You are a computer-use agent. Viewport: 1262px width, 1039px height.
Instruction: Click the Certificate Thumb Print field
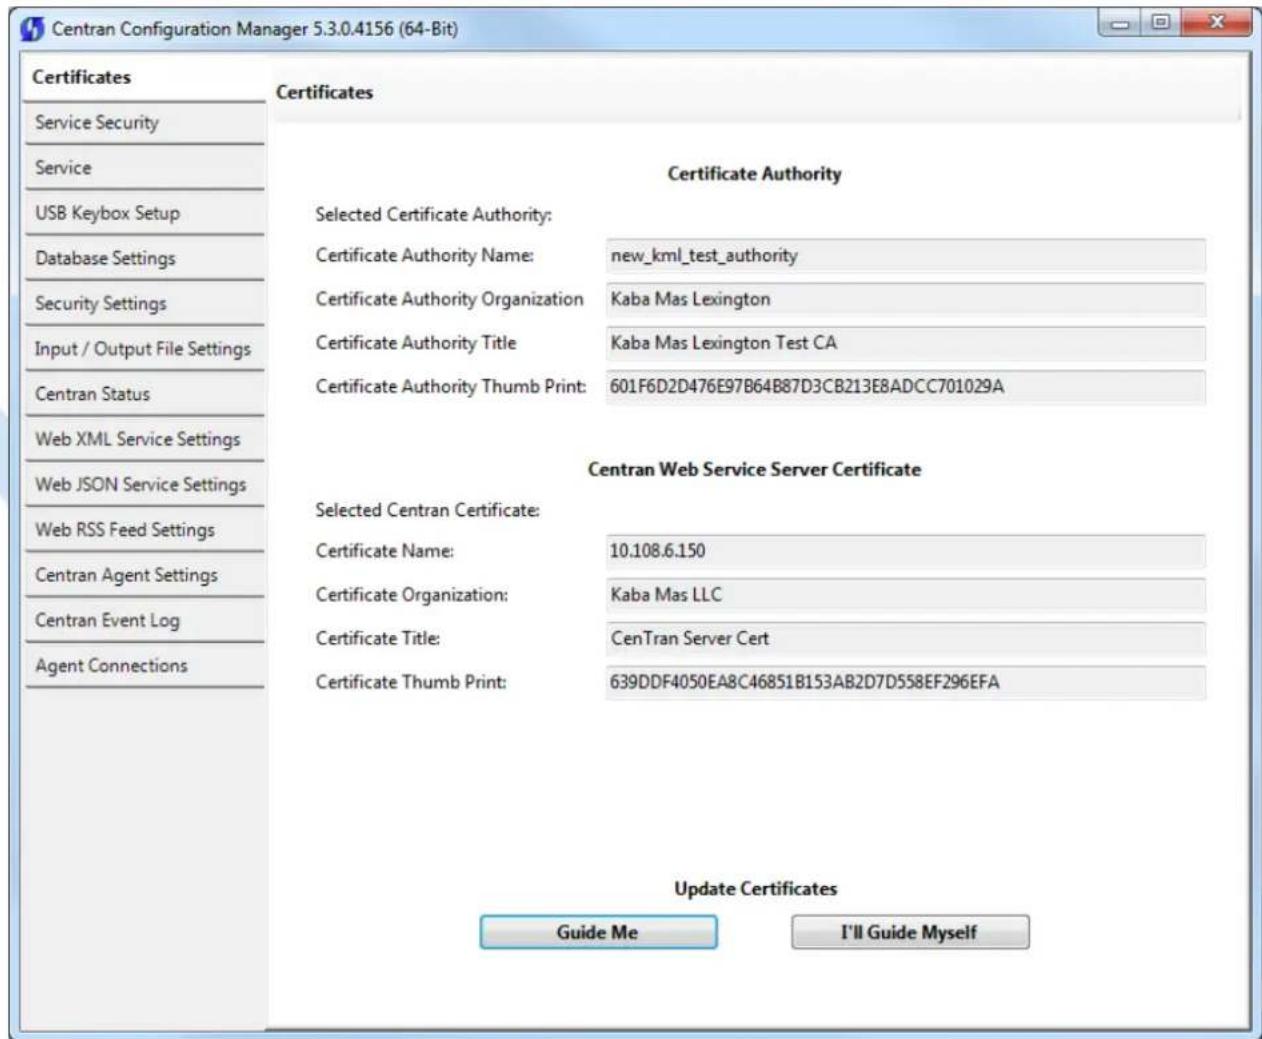[905, 682]
